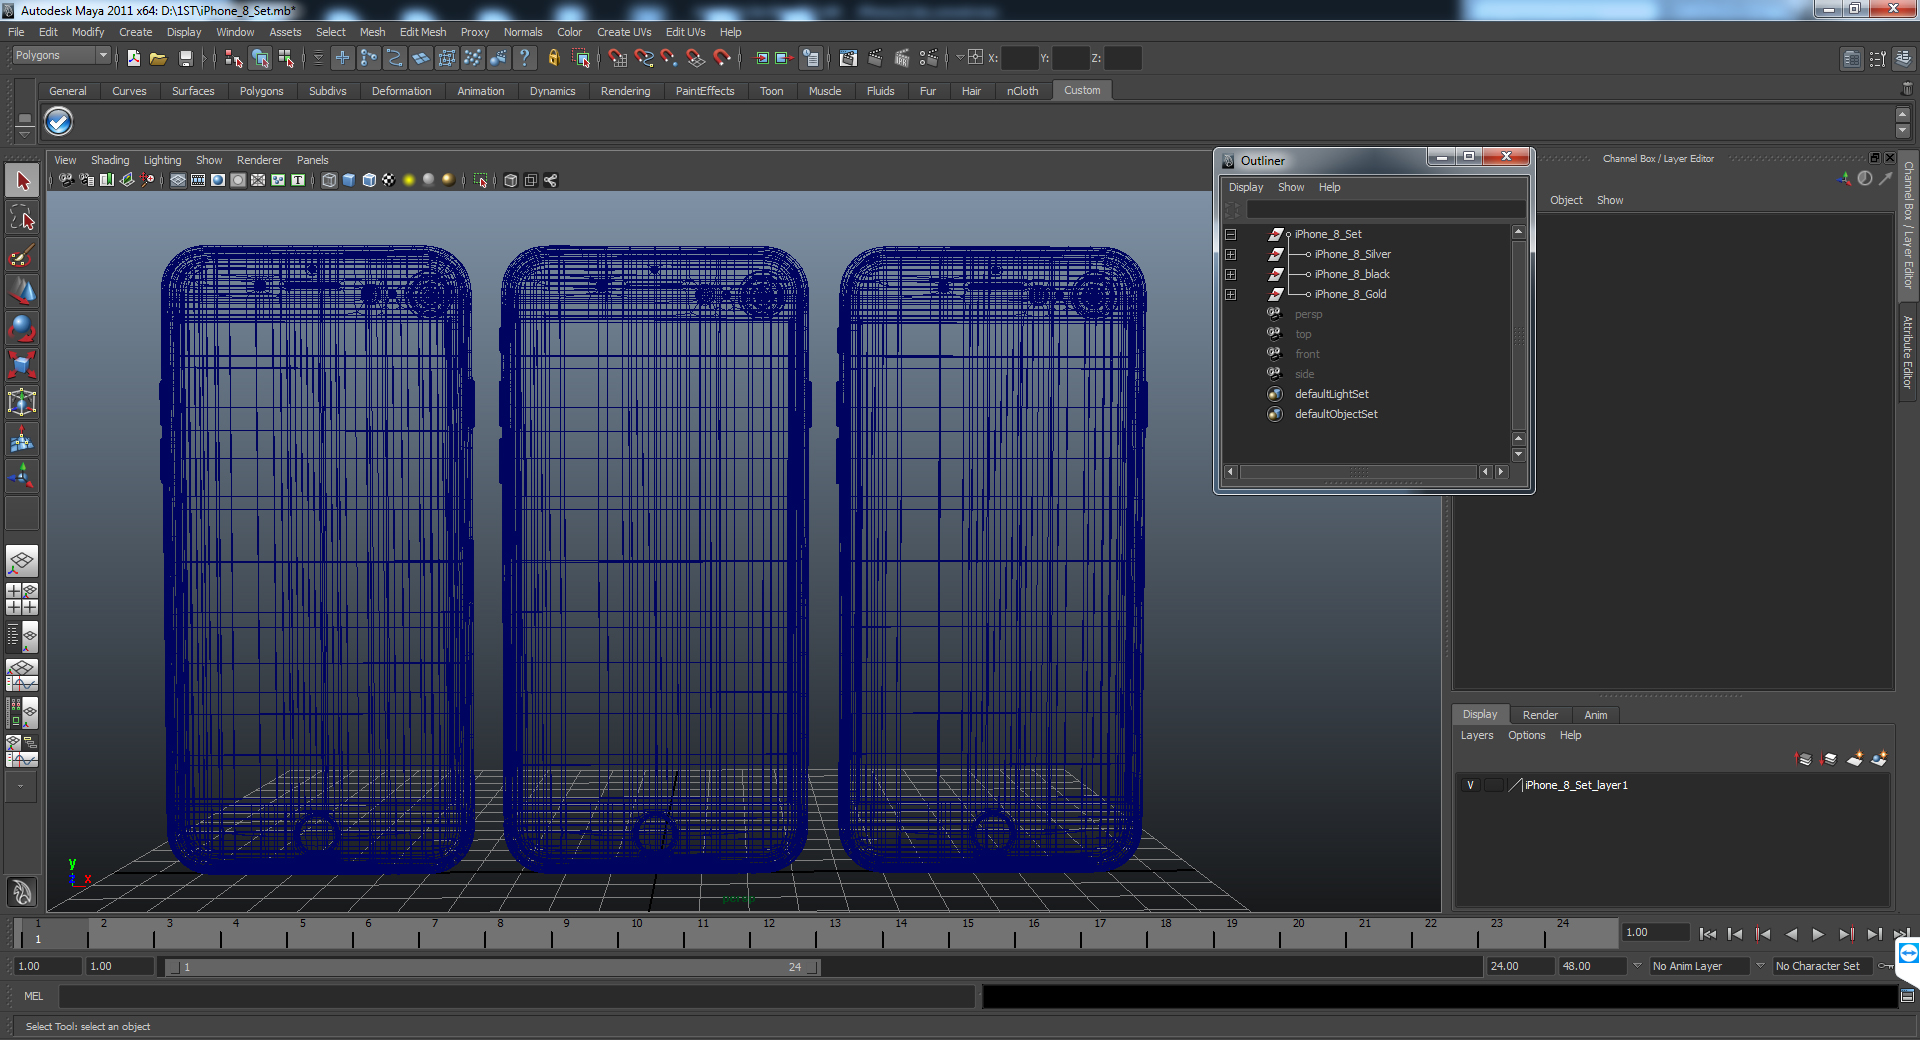Open the Render tab in Layer Editor
This screenshot has height=1040, width=1920.
(x=1540, y=715)
